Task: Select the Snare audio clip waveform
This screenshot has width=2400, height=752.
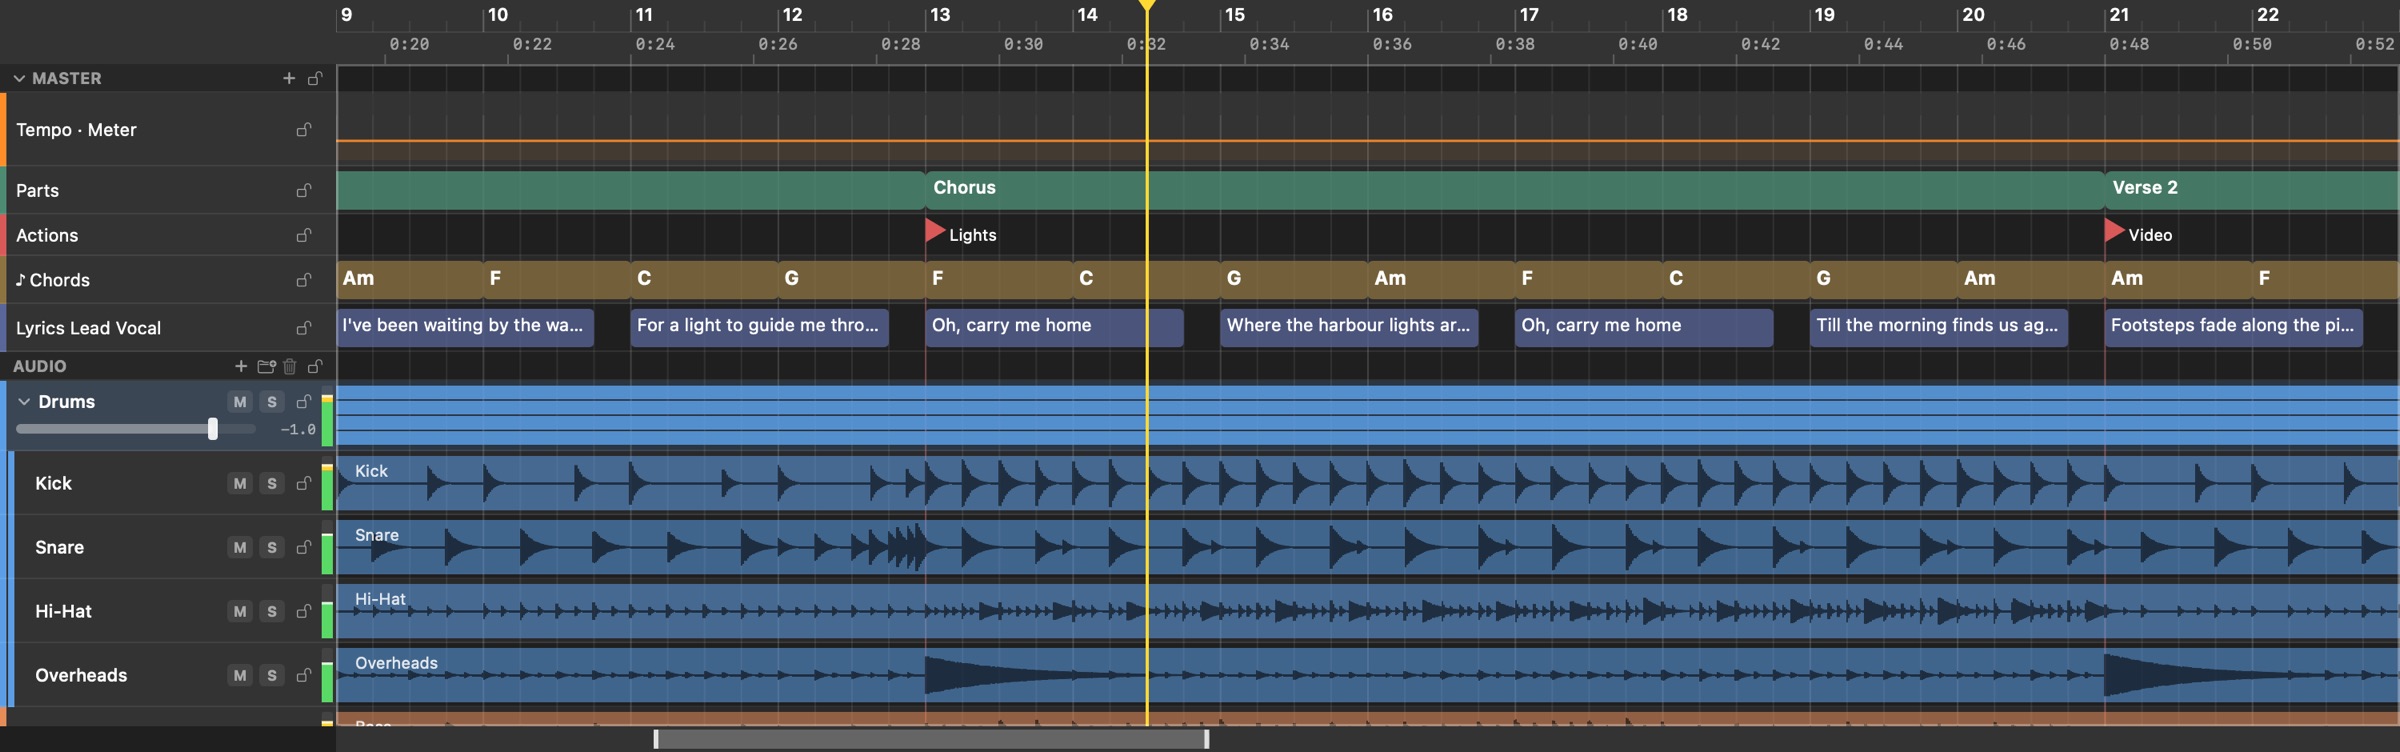Action: tap(1368, 548)
